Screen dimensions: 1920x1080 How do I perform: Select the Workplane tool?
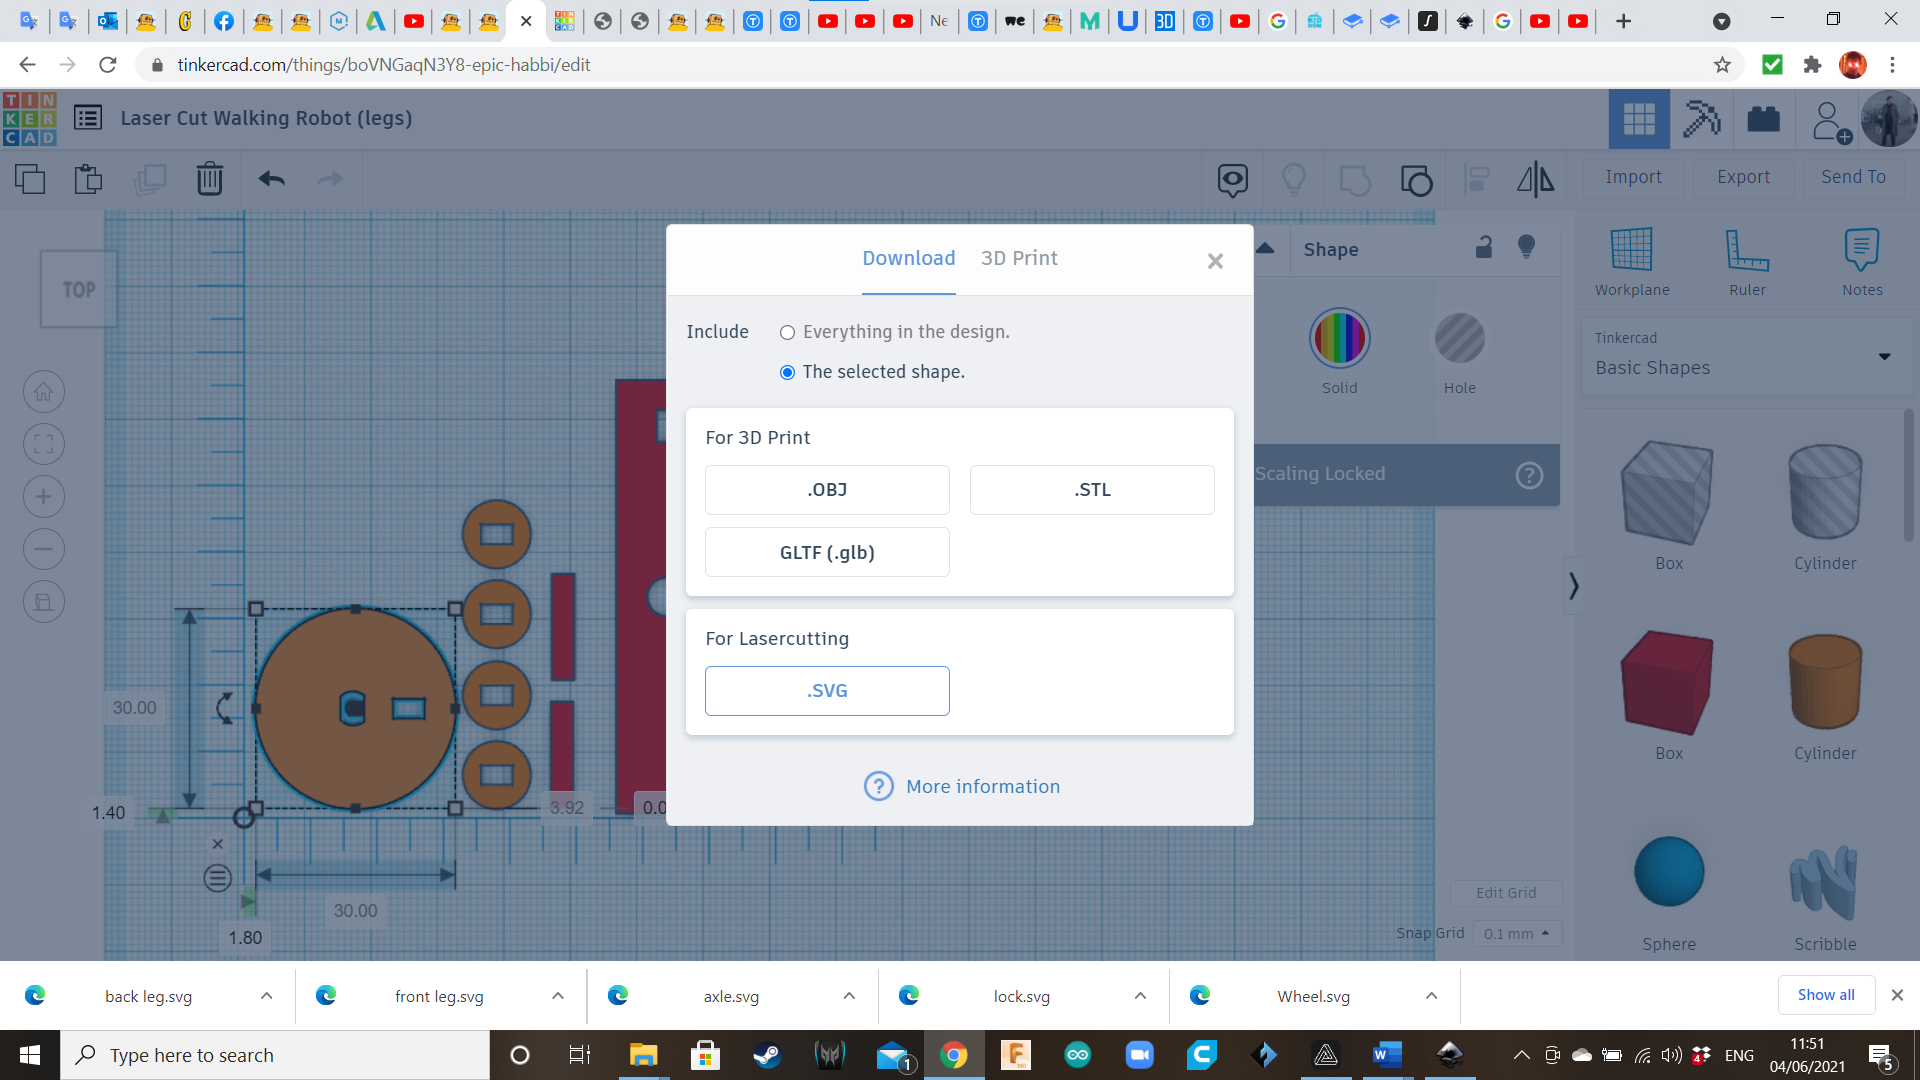coord(1631,250)
